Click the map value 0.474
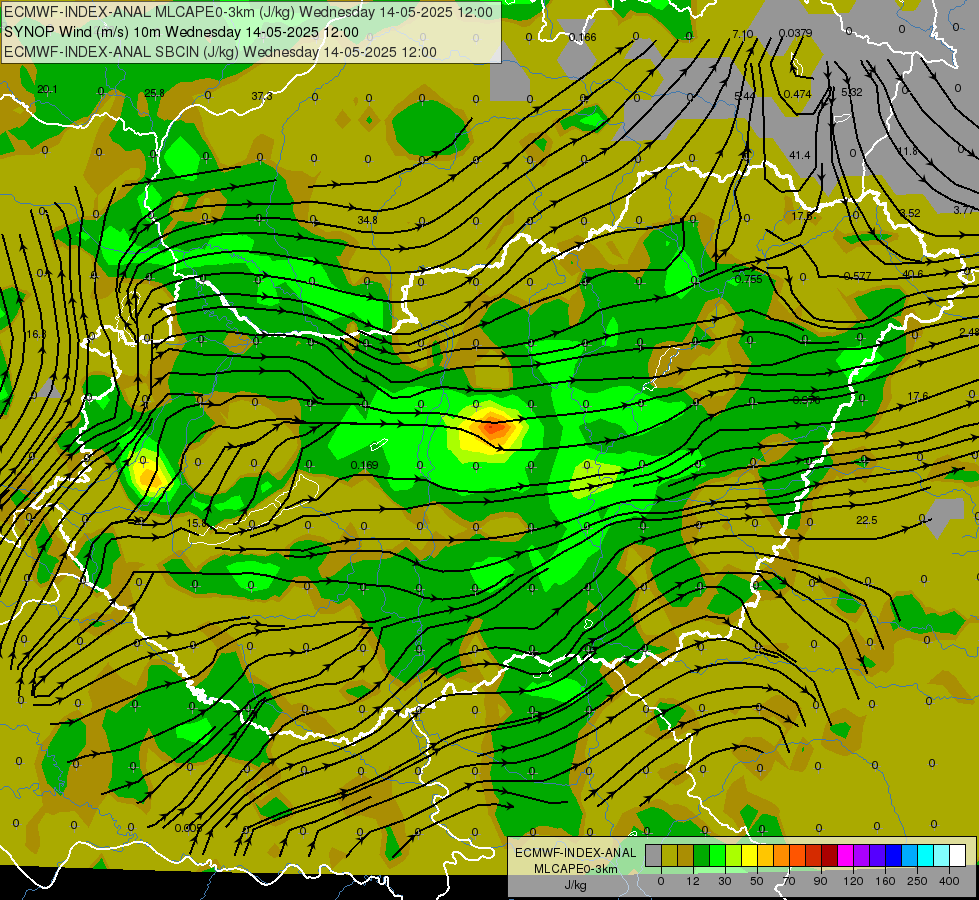The height and width of the screenshot is (900, 979). tap(797, 94)
